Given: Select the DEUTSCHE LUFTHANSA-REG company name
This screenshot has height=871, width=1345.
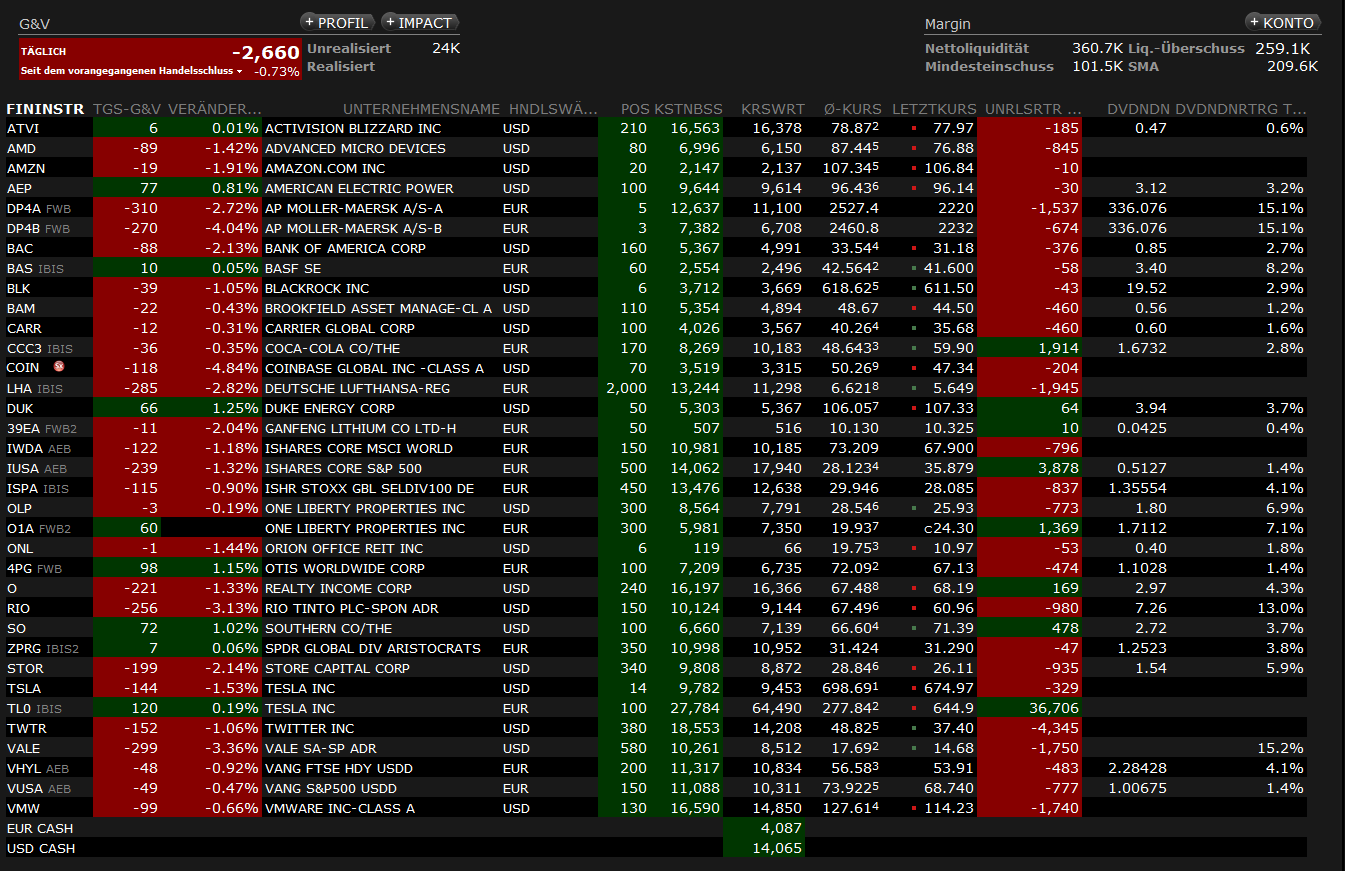Looking at the screenshot, I should click(x=357, y=388).
